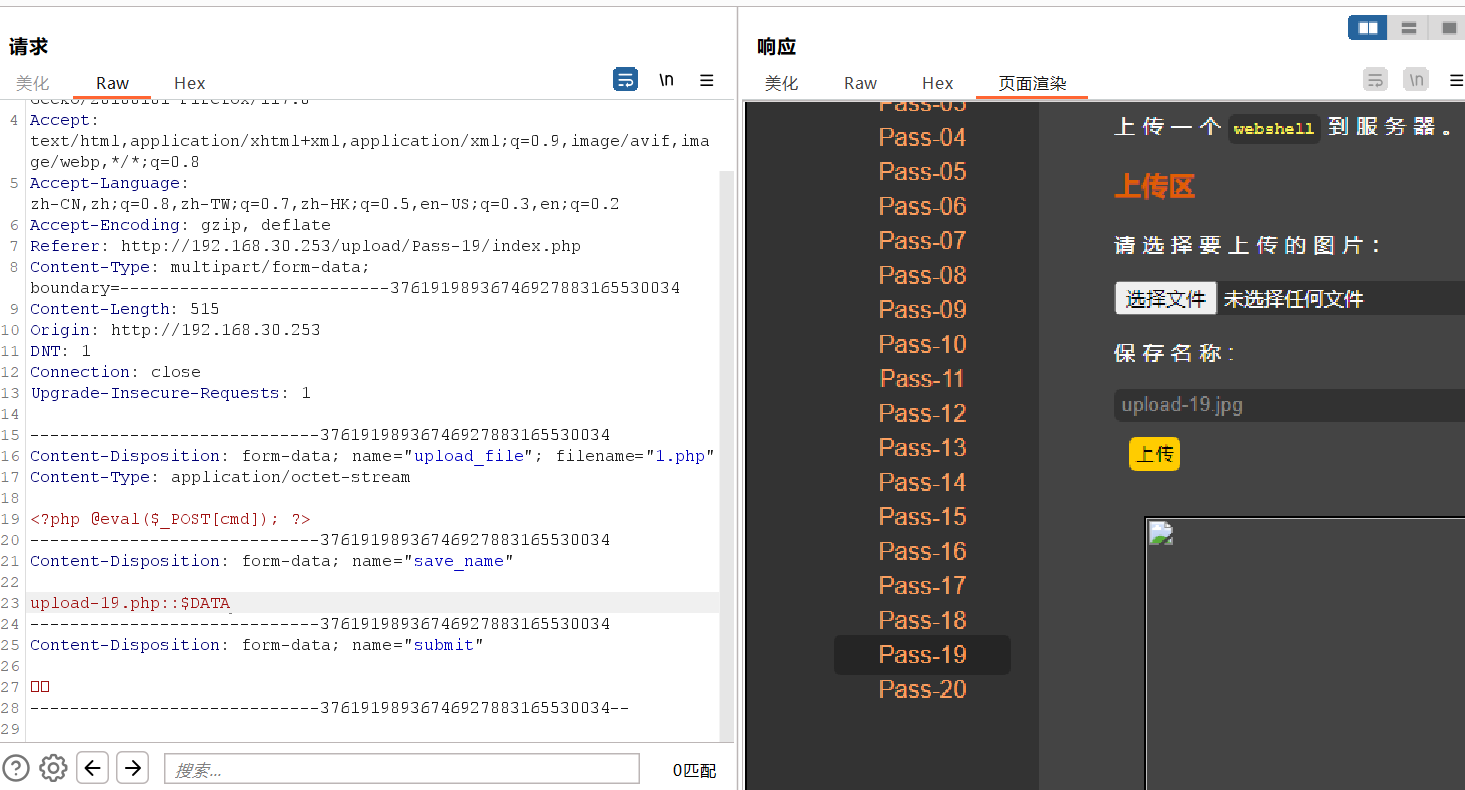1465x790 pixels.
Task: Open Pass-12 link in sidebar
Action: [x=922, y=413]
